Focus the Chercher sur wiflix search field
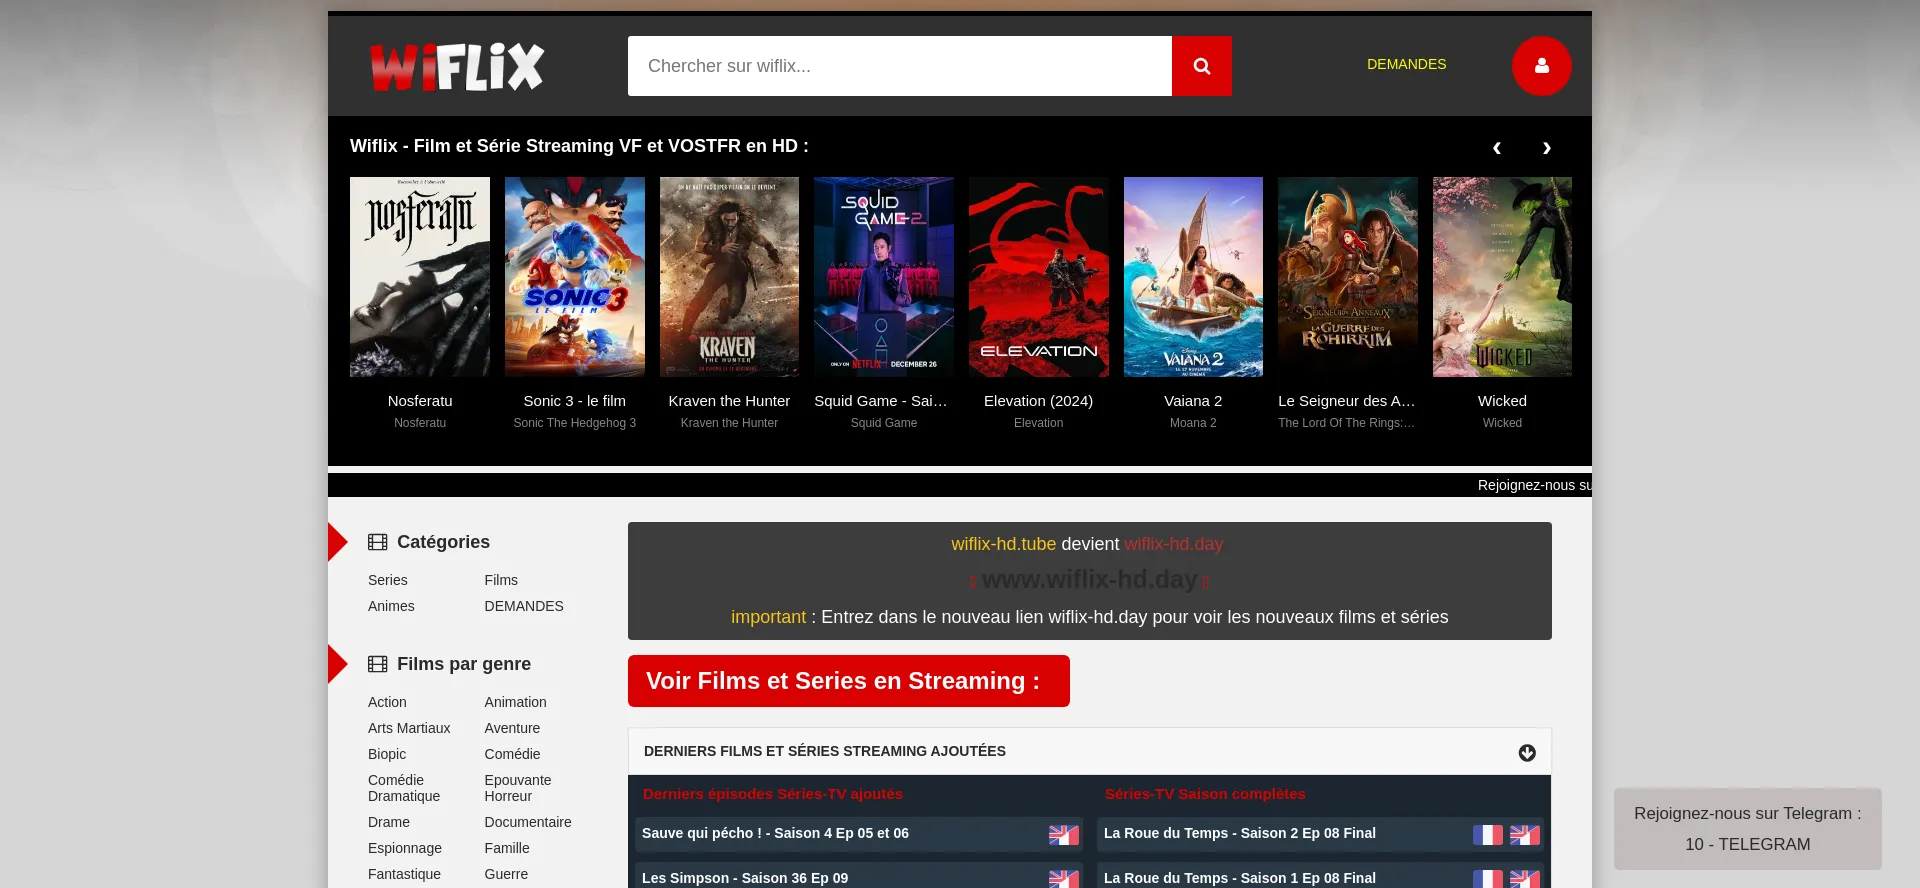 click(900, 66)
